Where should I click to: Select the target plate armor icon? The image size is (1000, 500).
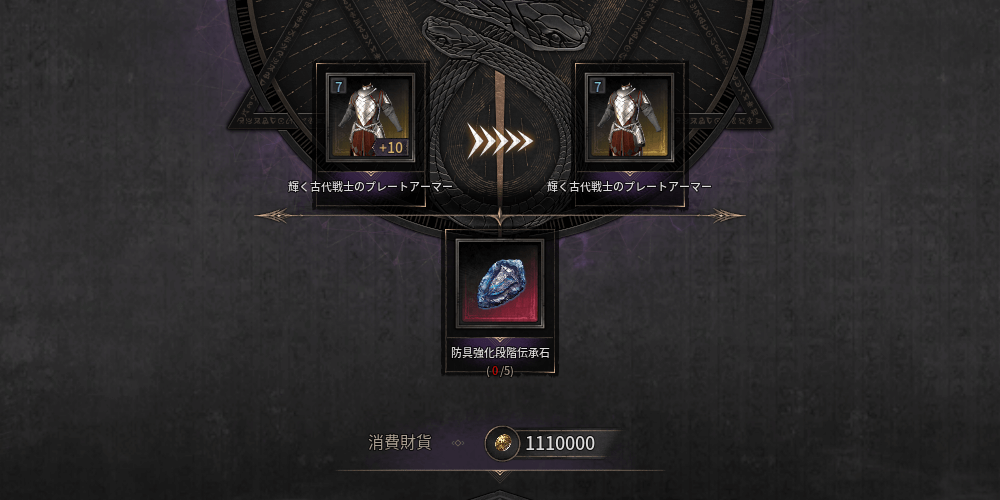coord(629,117)
